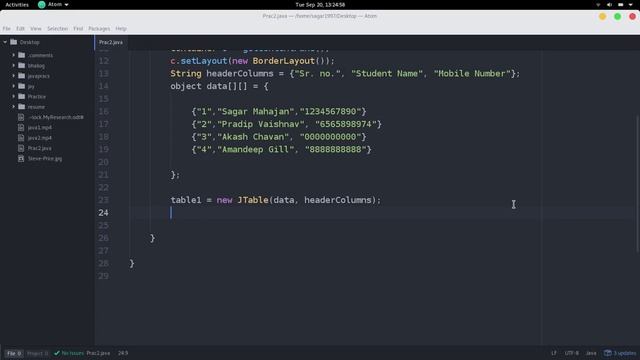Screen dimensions: 640x360
Task: Click the No Issues checkmark indicator
Action: tap(69, 353)
